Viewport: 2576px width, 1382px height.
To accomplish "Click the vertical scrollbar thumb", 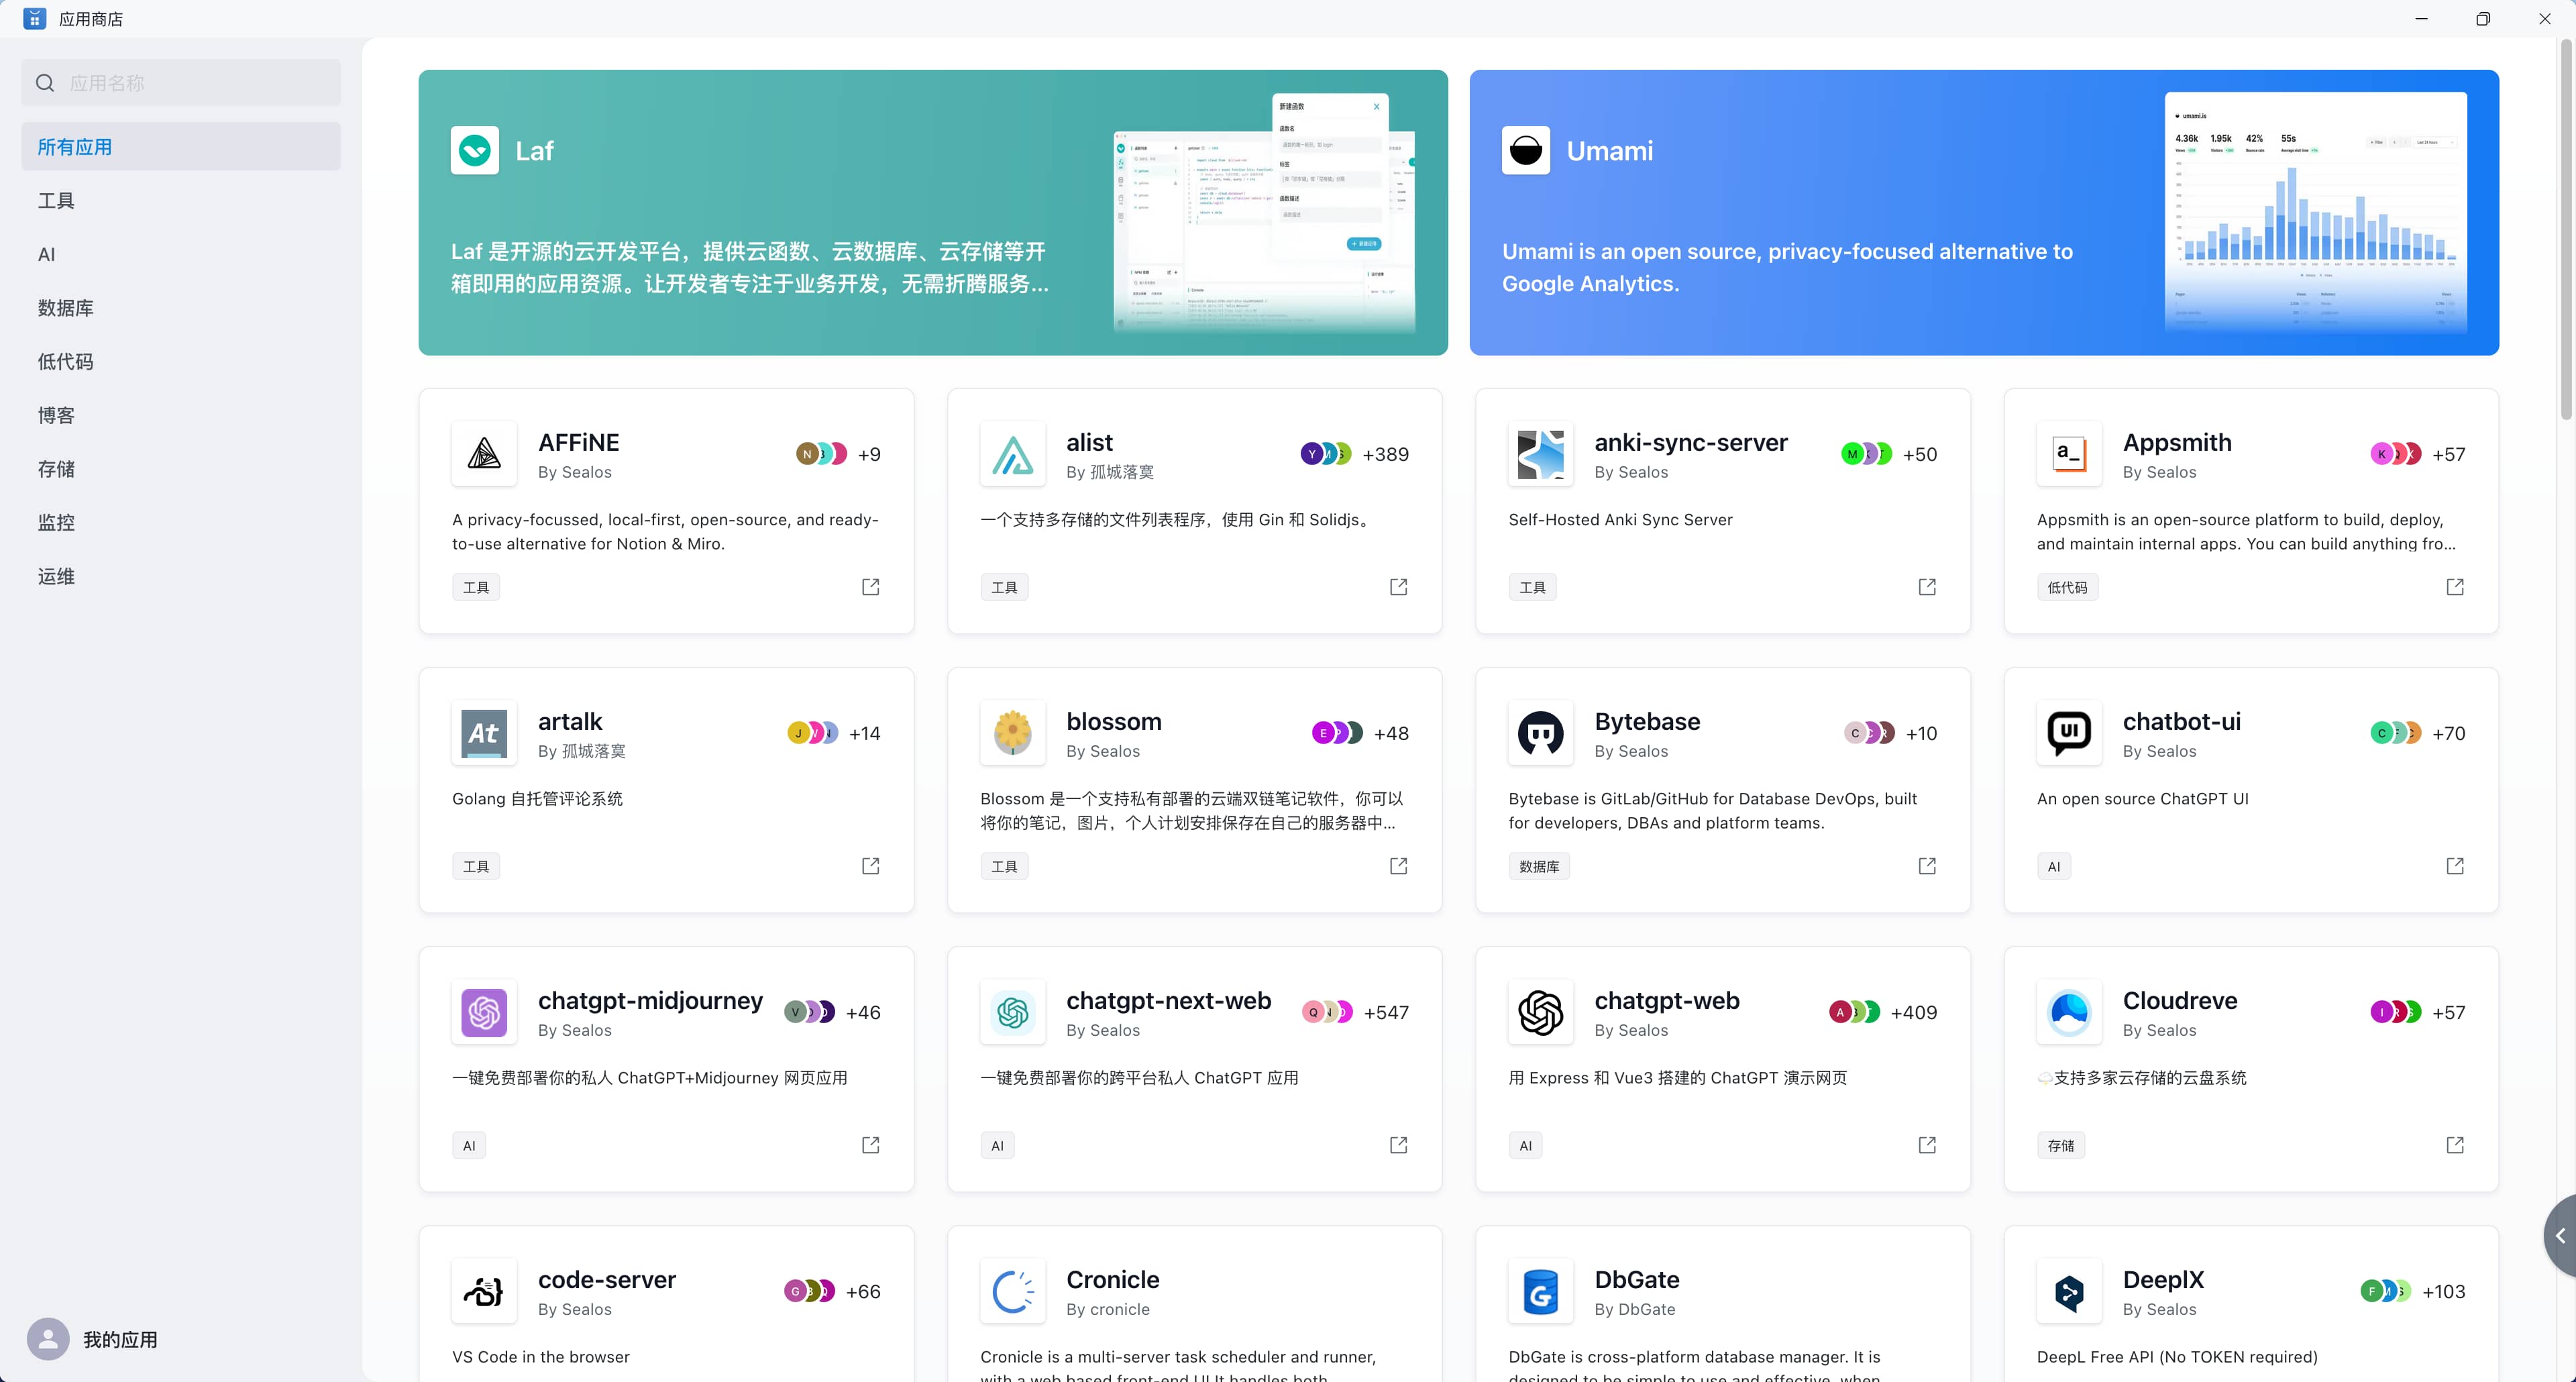I will pos(2565,230).
